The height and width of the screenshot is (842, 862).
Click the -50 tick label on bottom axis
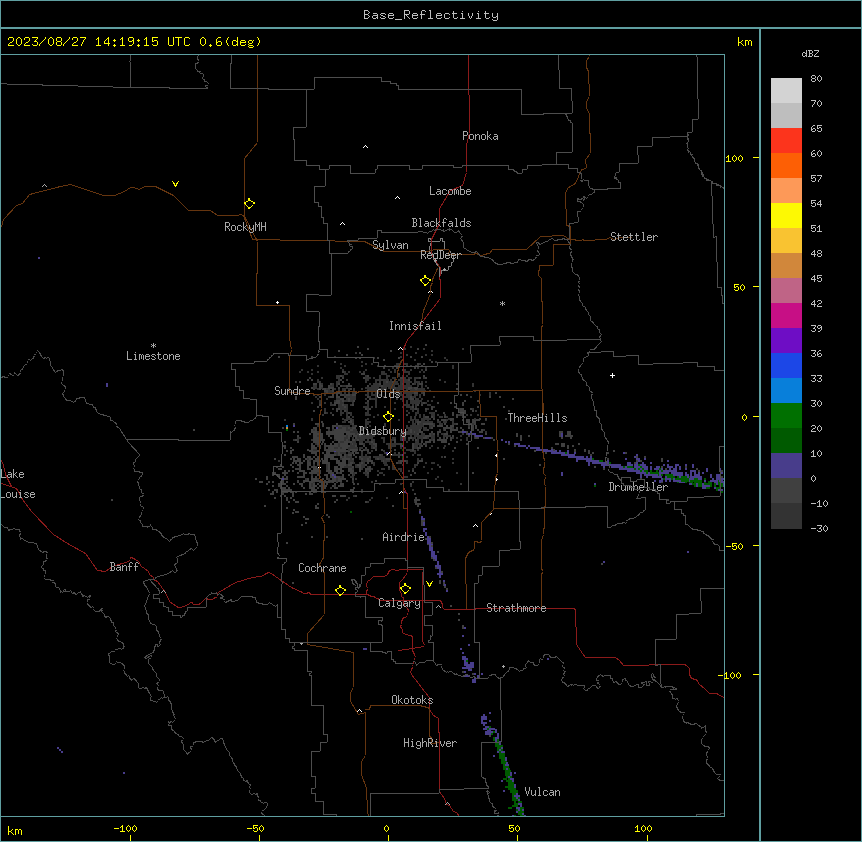[255, 829]
